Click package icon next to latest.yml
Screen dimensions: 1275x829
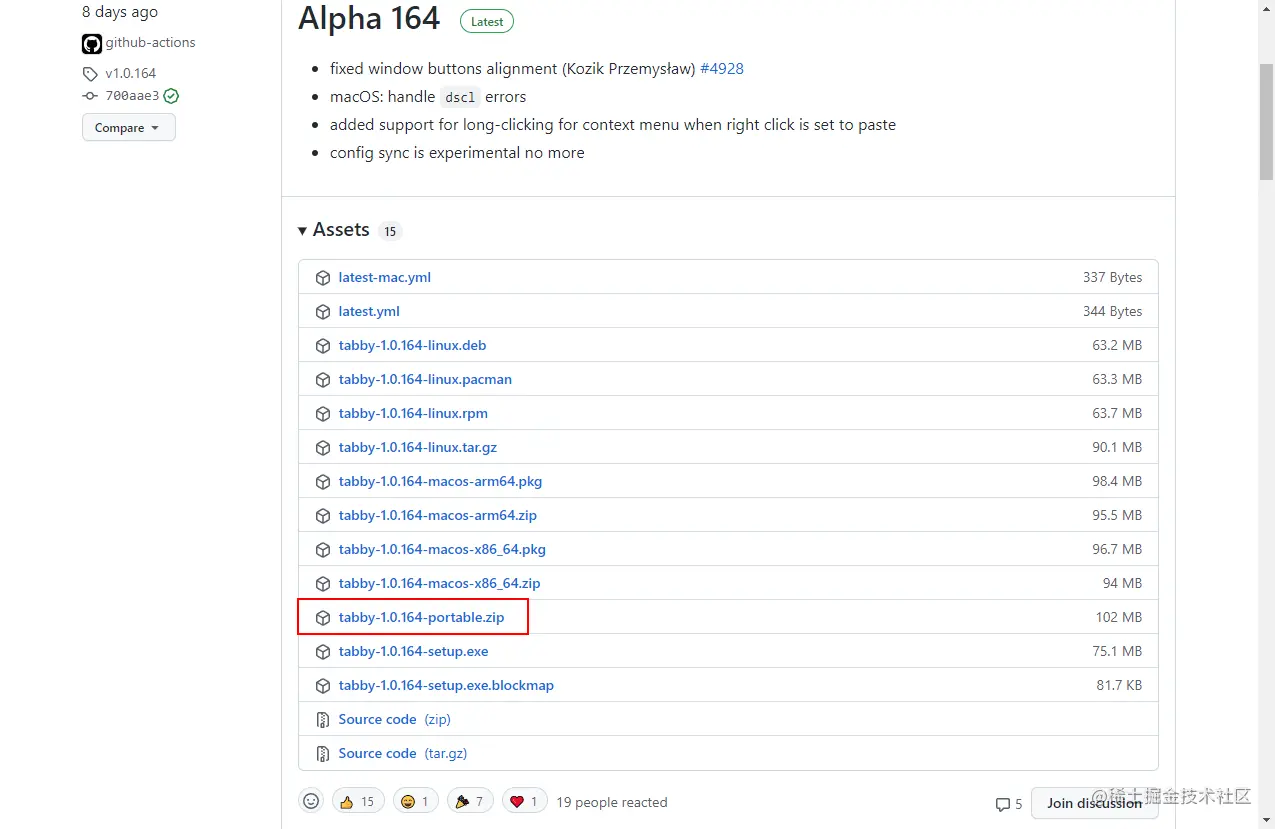[x=323, y=312]
